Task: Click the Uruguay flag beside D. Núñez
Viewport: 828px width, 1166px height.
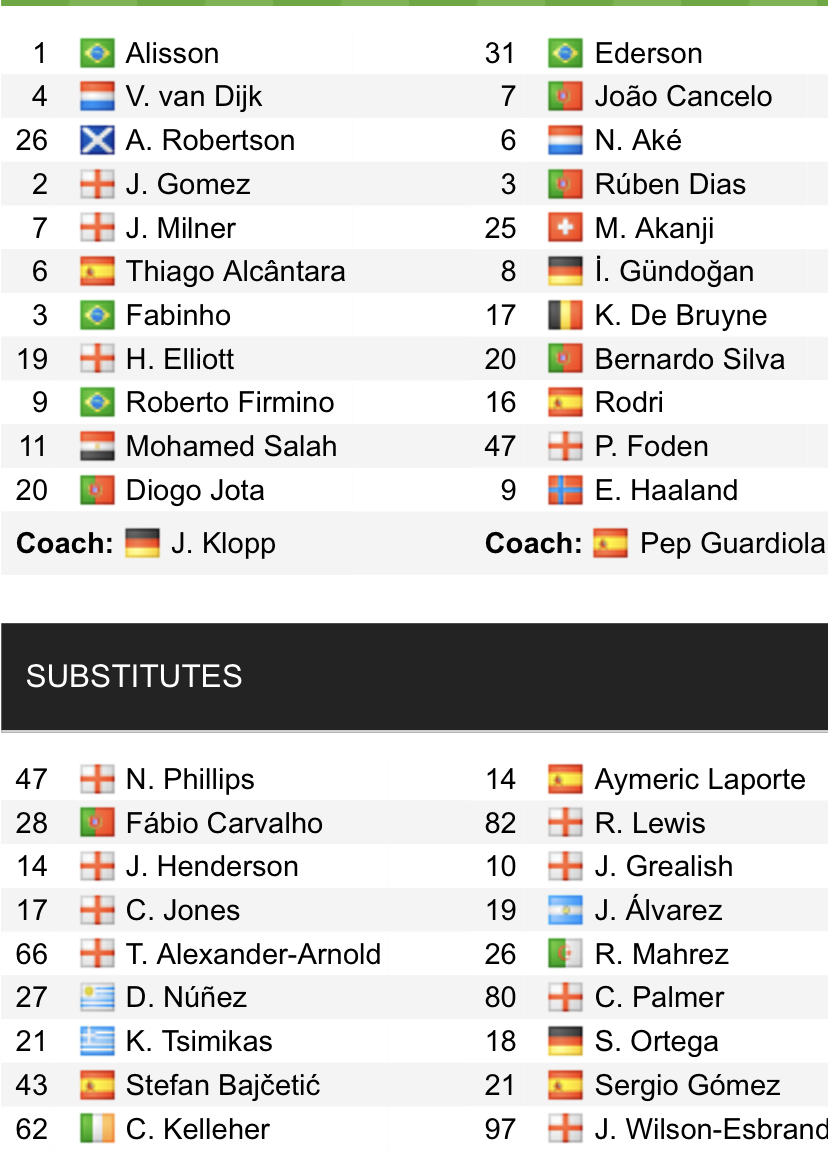Action: (97, 997)
